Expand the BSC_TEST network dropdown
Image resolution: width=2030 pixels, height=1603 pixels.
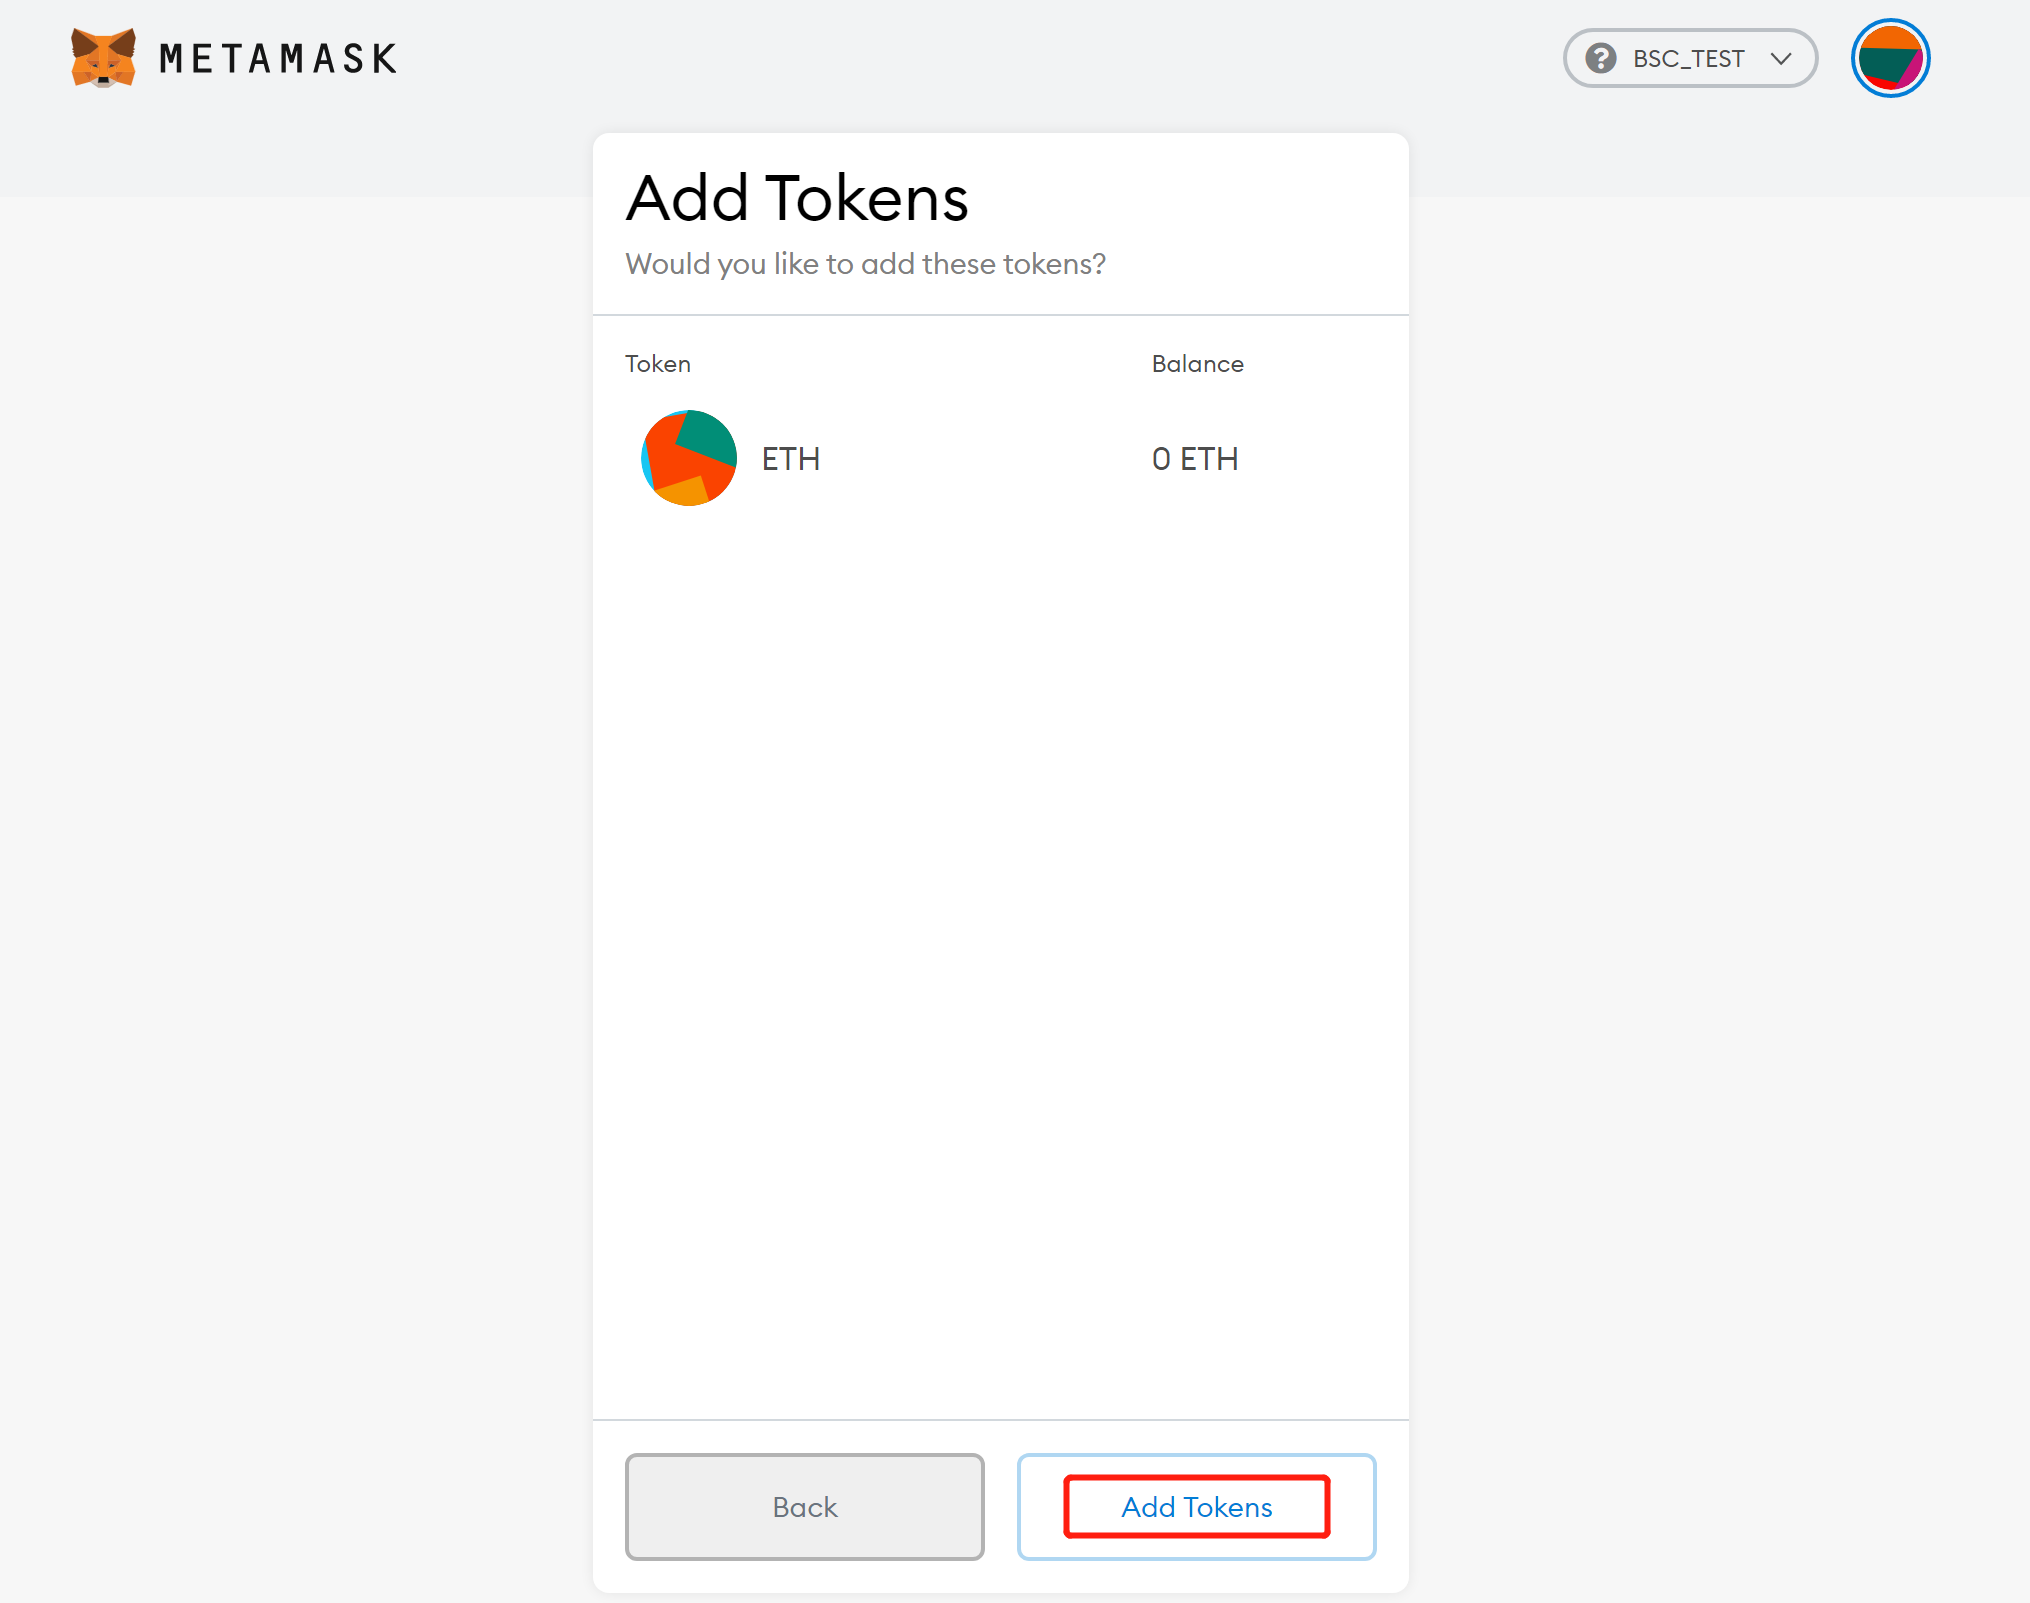point(1690,59)
